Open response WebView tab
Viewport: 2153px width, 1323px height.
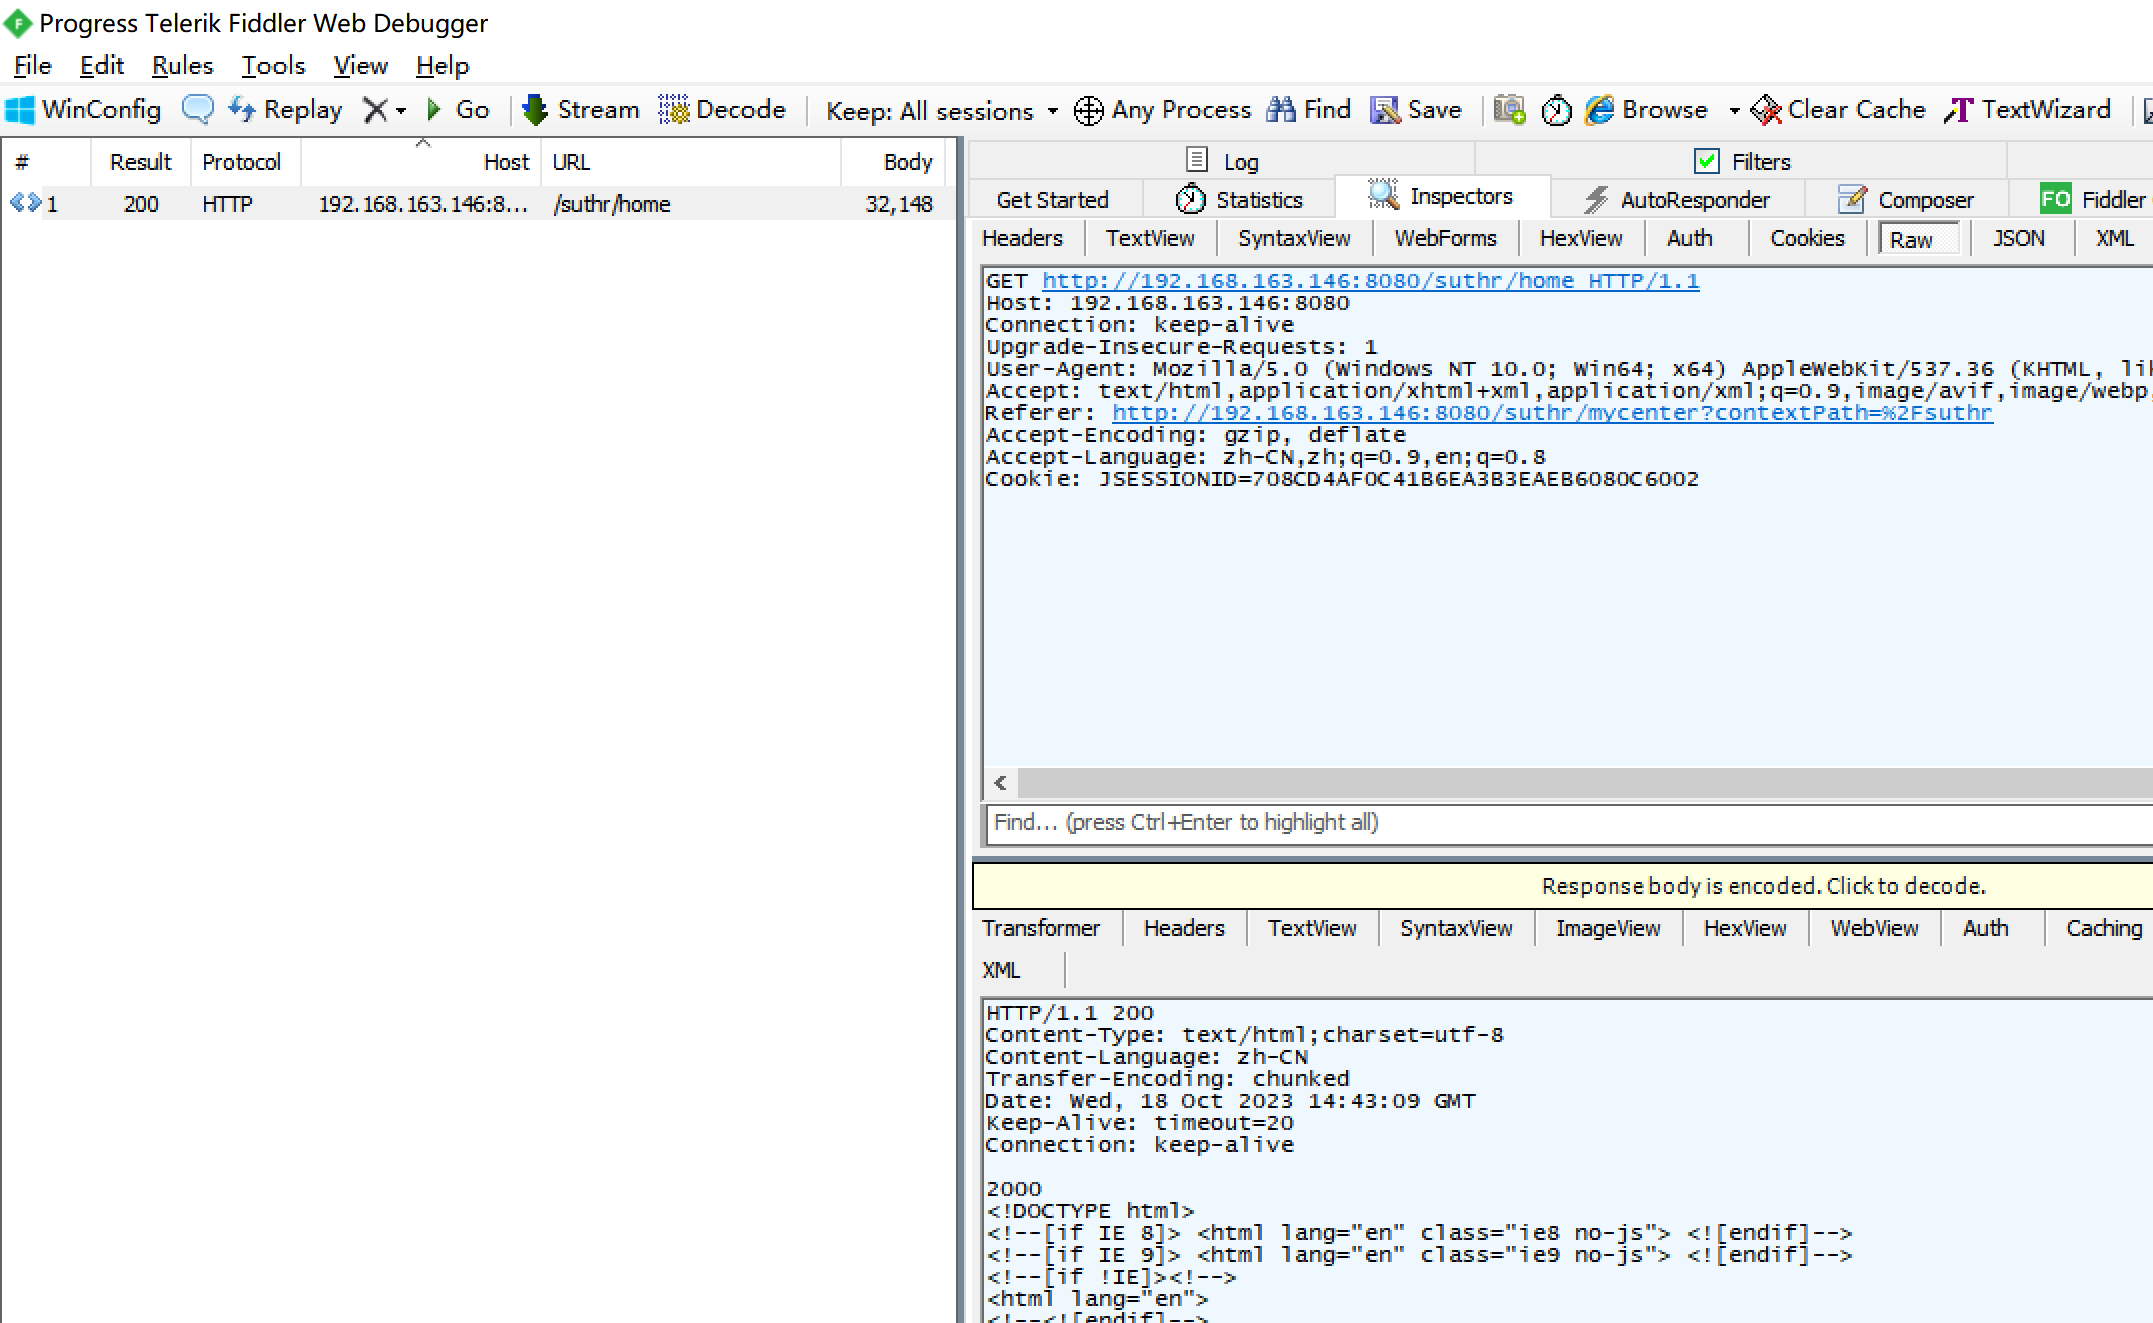(1874, 929)
